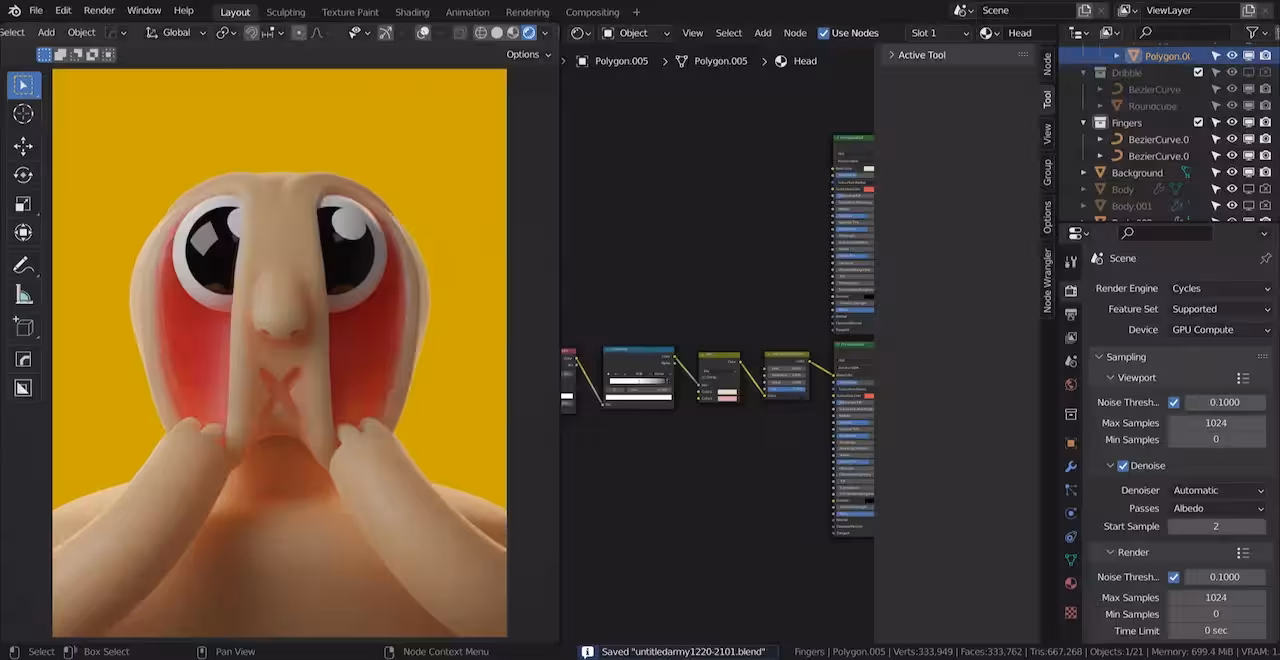Open the World properties tab icon

click(1071, 385)
